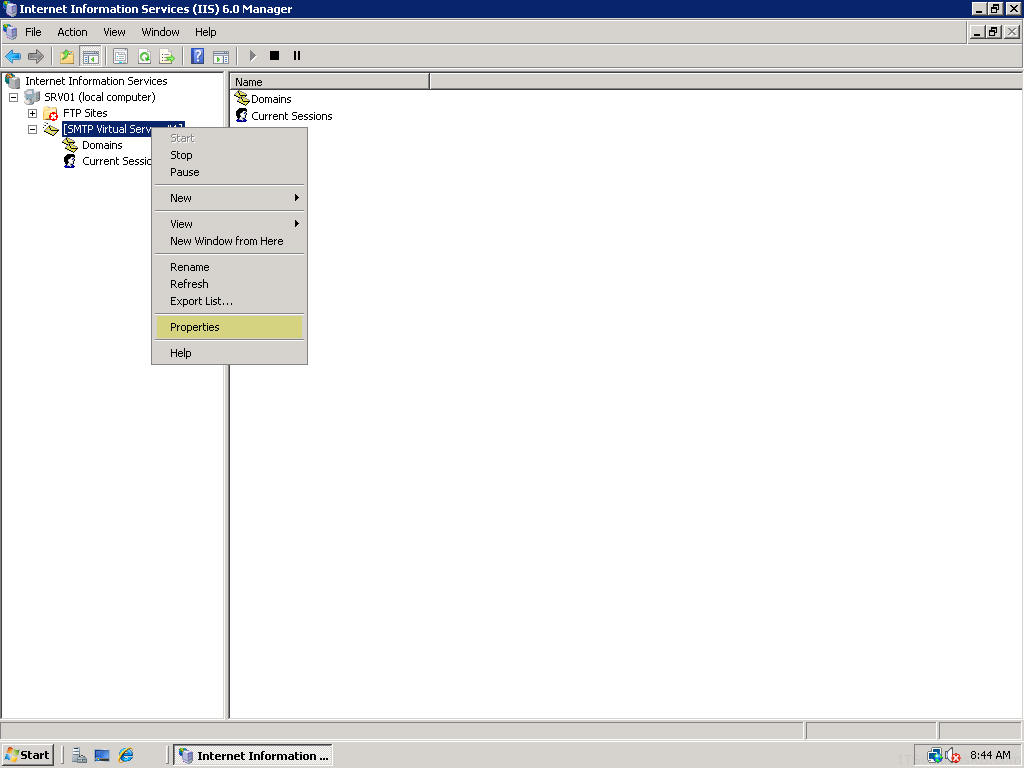Click the black square Stop Item toolbar icon

[274, 56]
